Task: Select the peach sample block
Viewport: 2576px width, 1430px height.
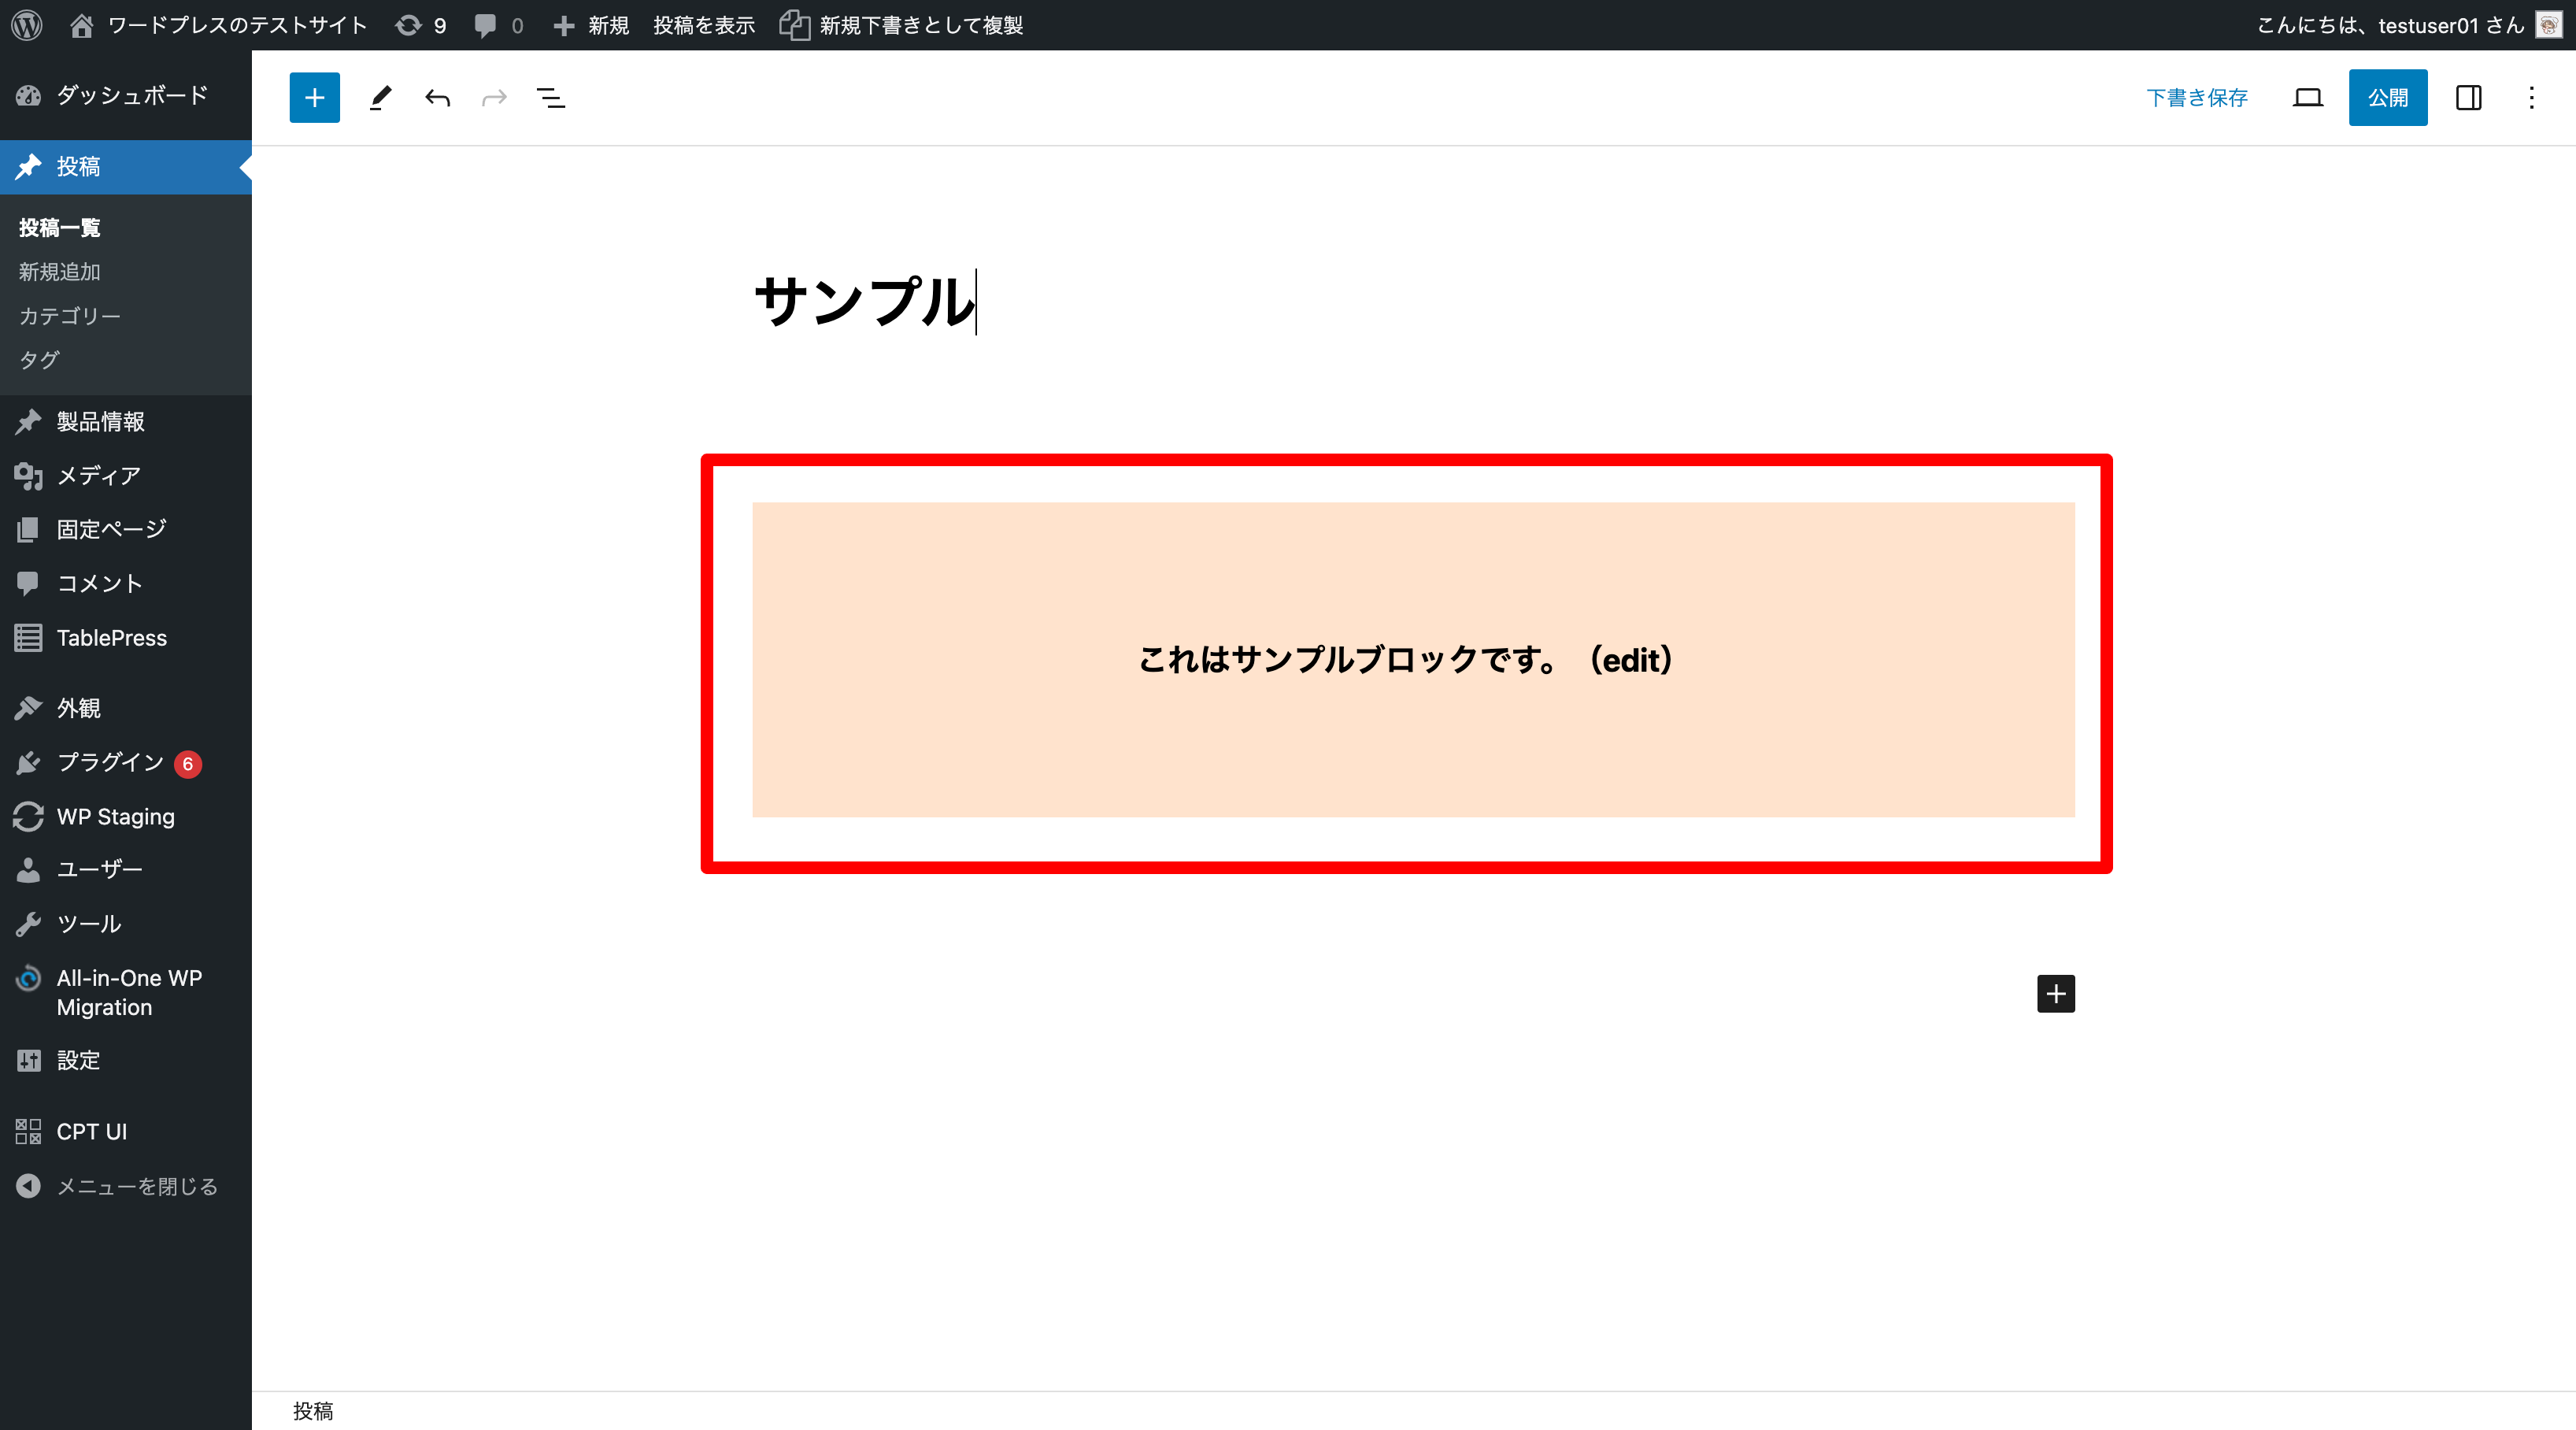Action: [x=1414, y=660]
